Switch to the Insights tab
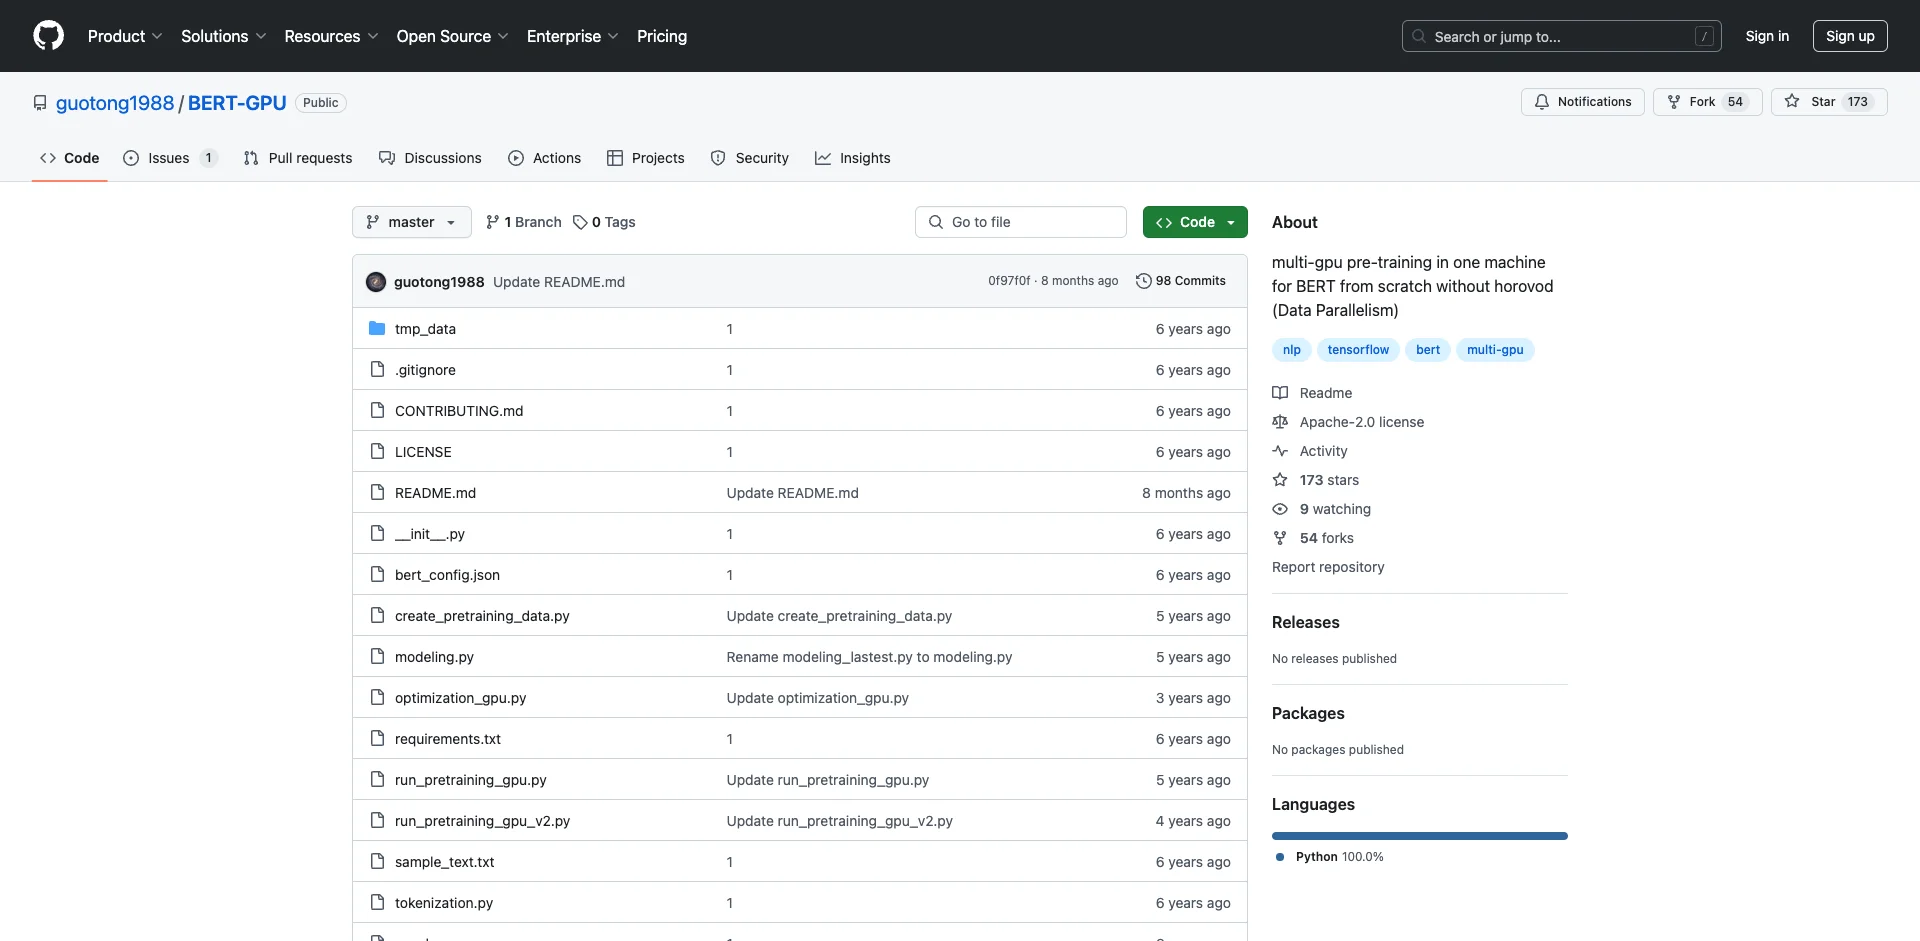The image size is (1920, 941). [x=852, y=158]
